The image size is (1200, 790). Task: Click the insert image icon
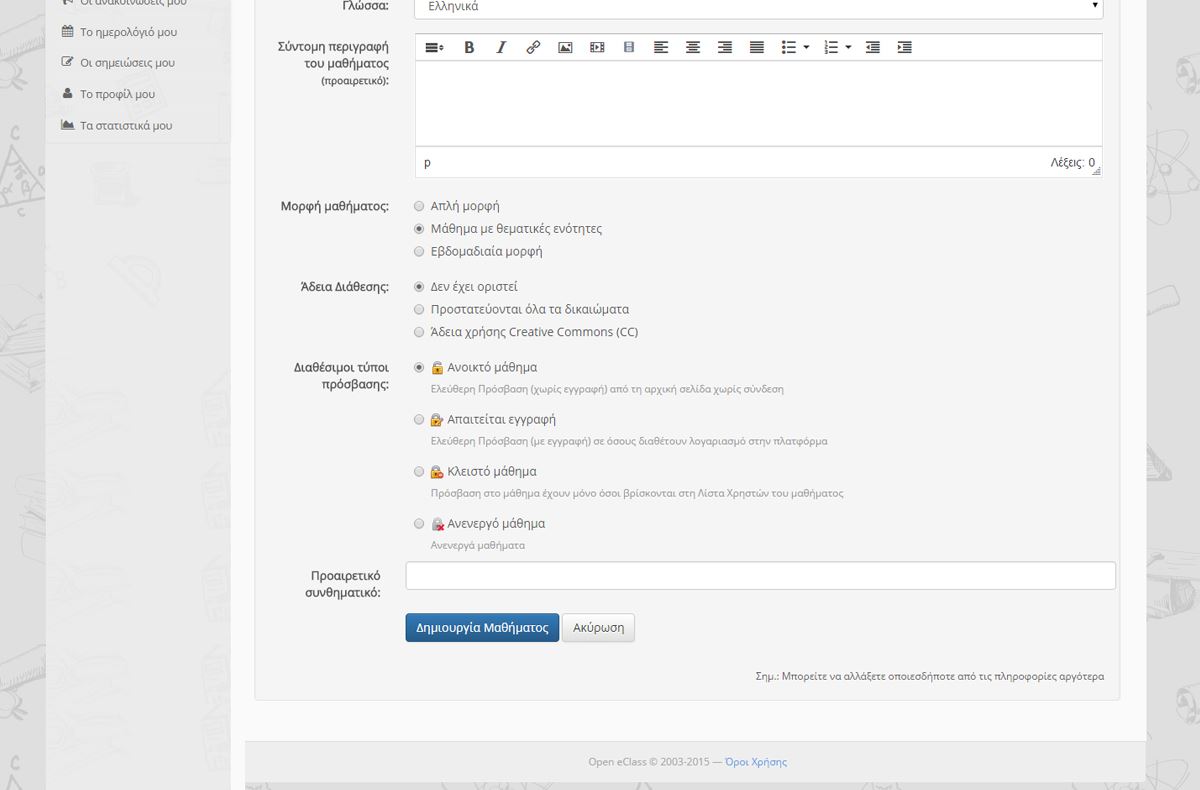565,47
